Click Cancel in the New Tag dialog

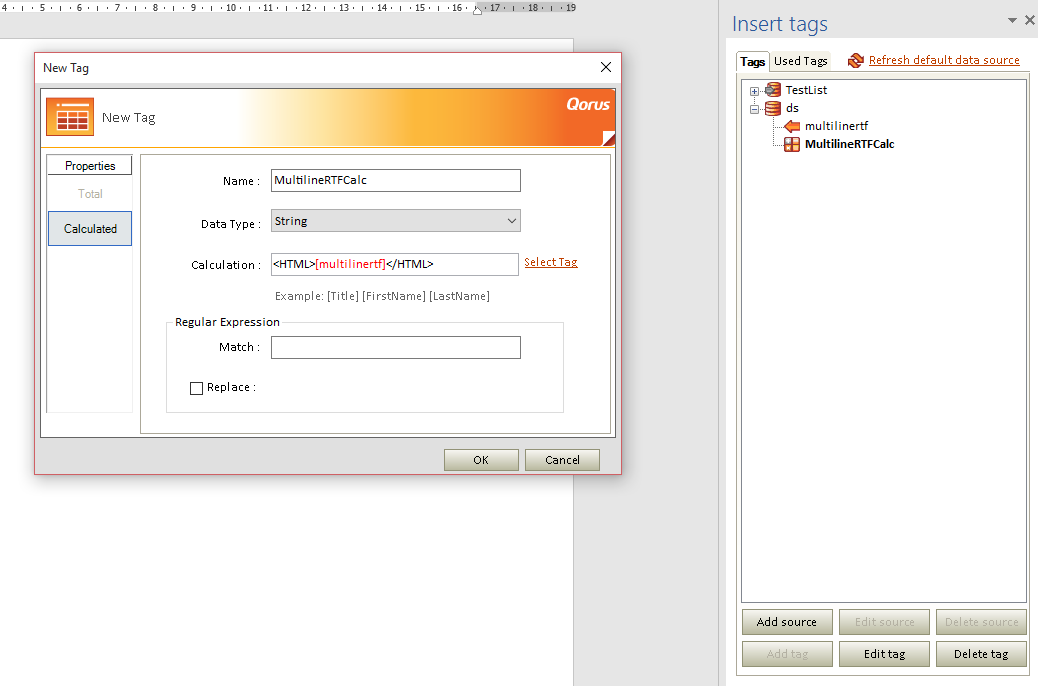(562, 460)
